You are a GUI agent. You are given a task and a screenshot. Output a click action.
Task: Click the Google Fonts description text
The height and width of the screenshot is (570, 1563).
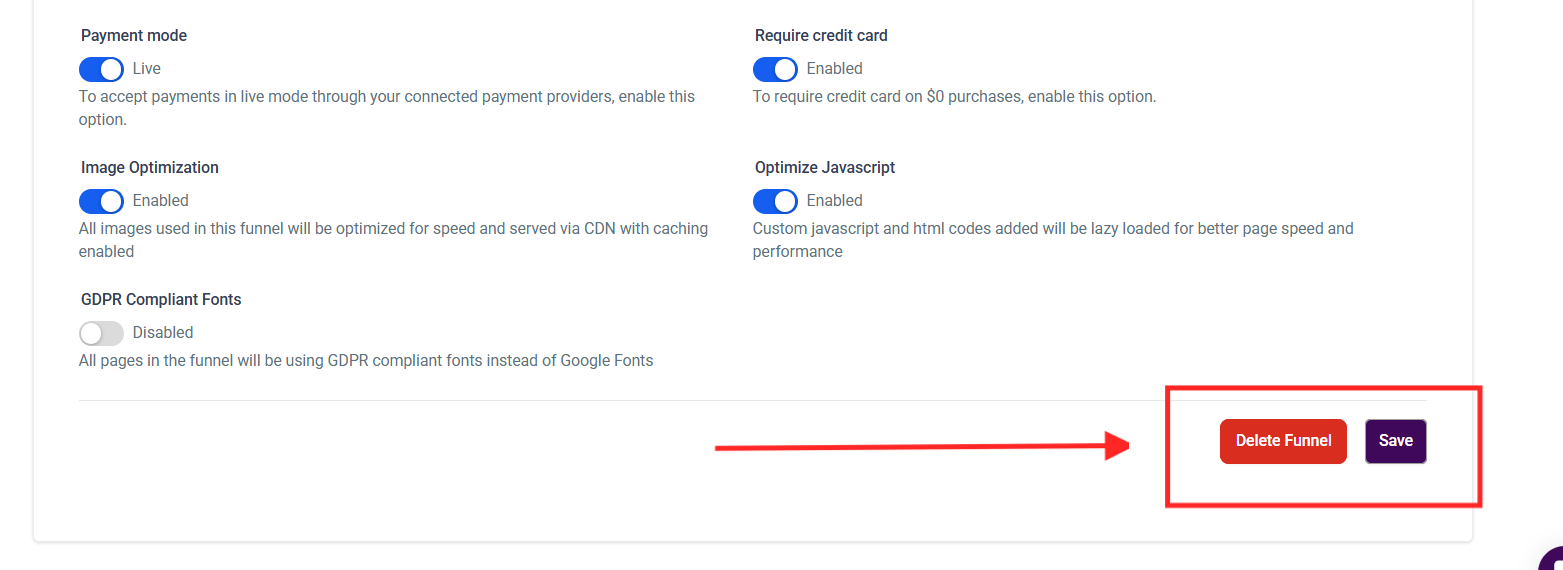(x=366, y=361)
